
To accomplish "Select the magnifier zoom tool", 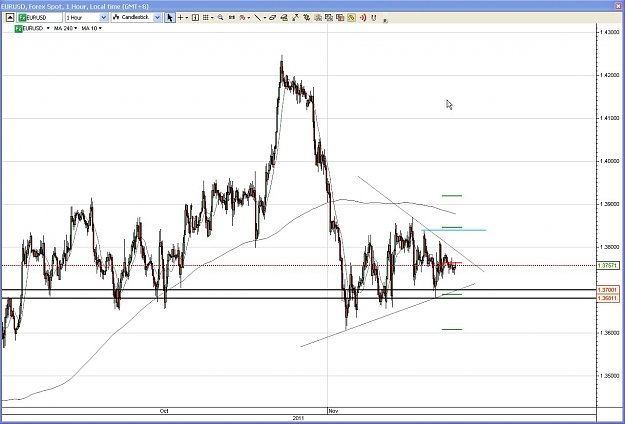I will pyautogui.click(x=220, y=18).
